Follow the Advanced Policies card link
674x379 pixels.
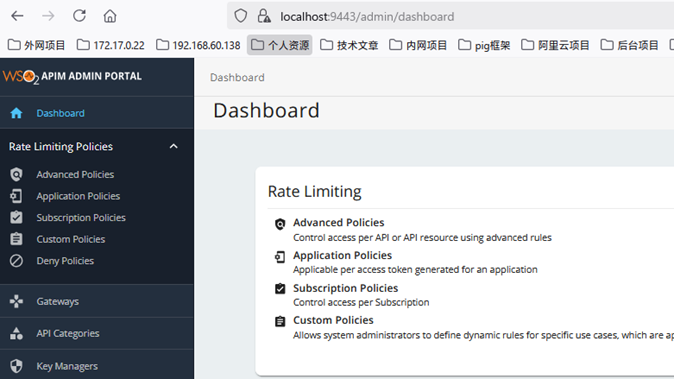(339, 223)
